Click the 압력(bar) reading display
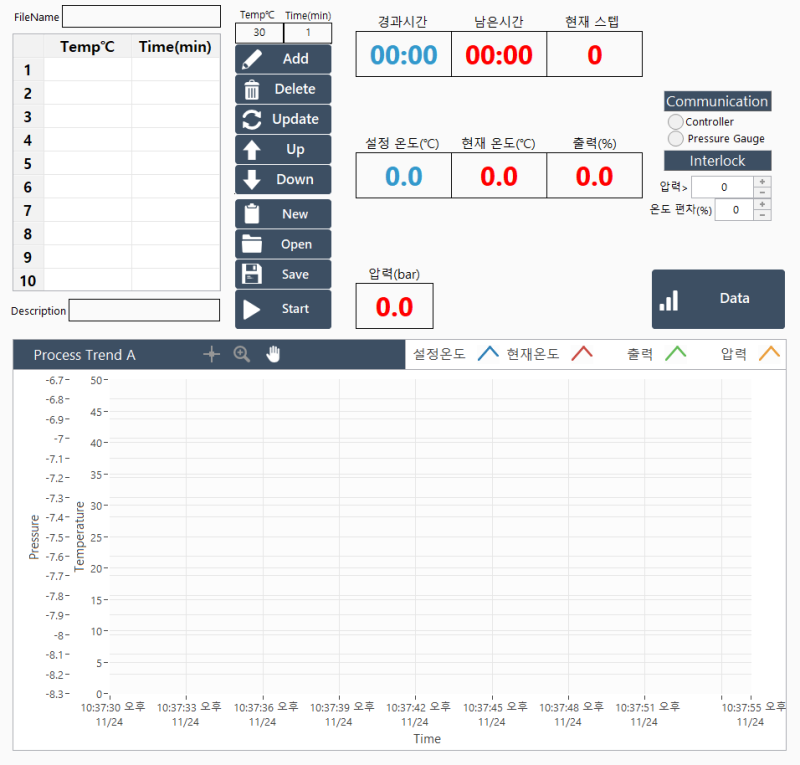 point(394,307)
